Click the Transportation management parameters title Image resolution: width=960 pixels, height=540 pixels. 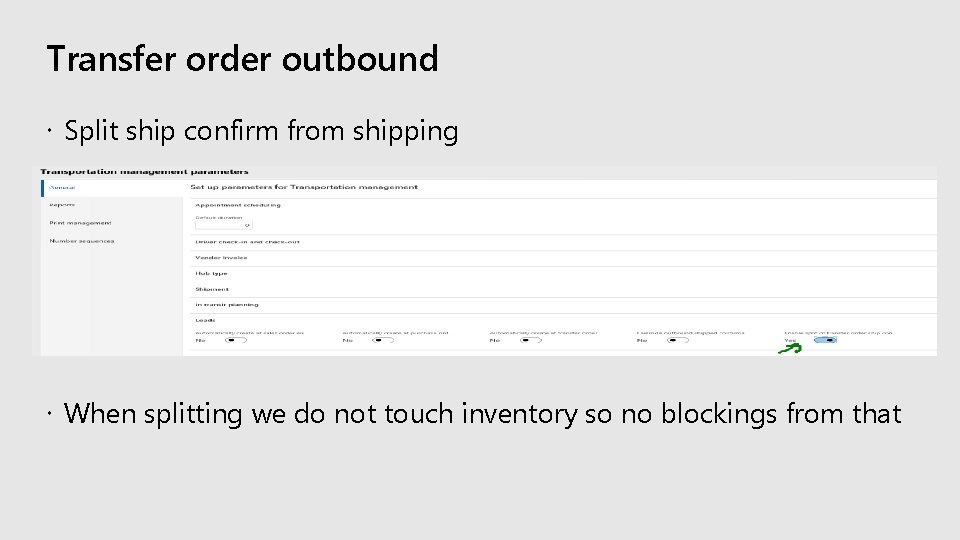pyautogui.click(x=144, y=172)
